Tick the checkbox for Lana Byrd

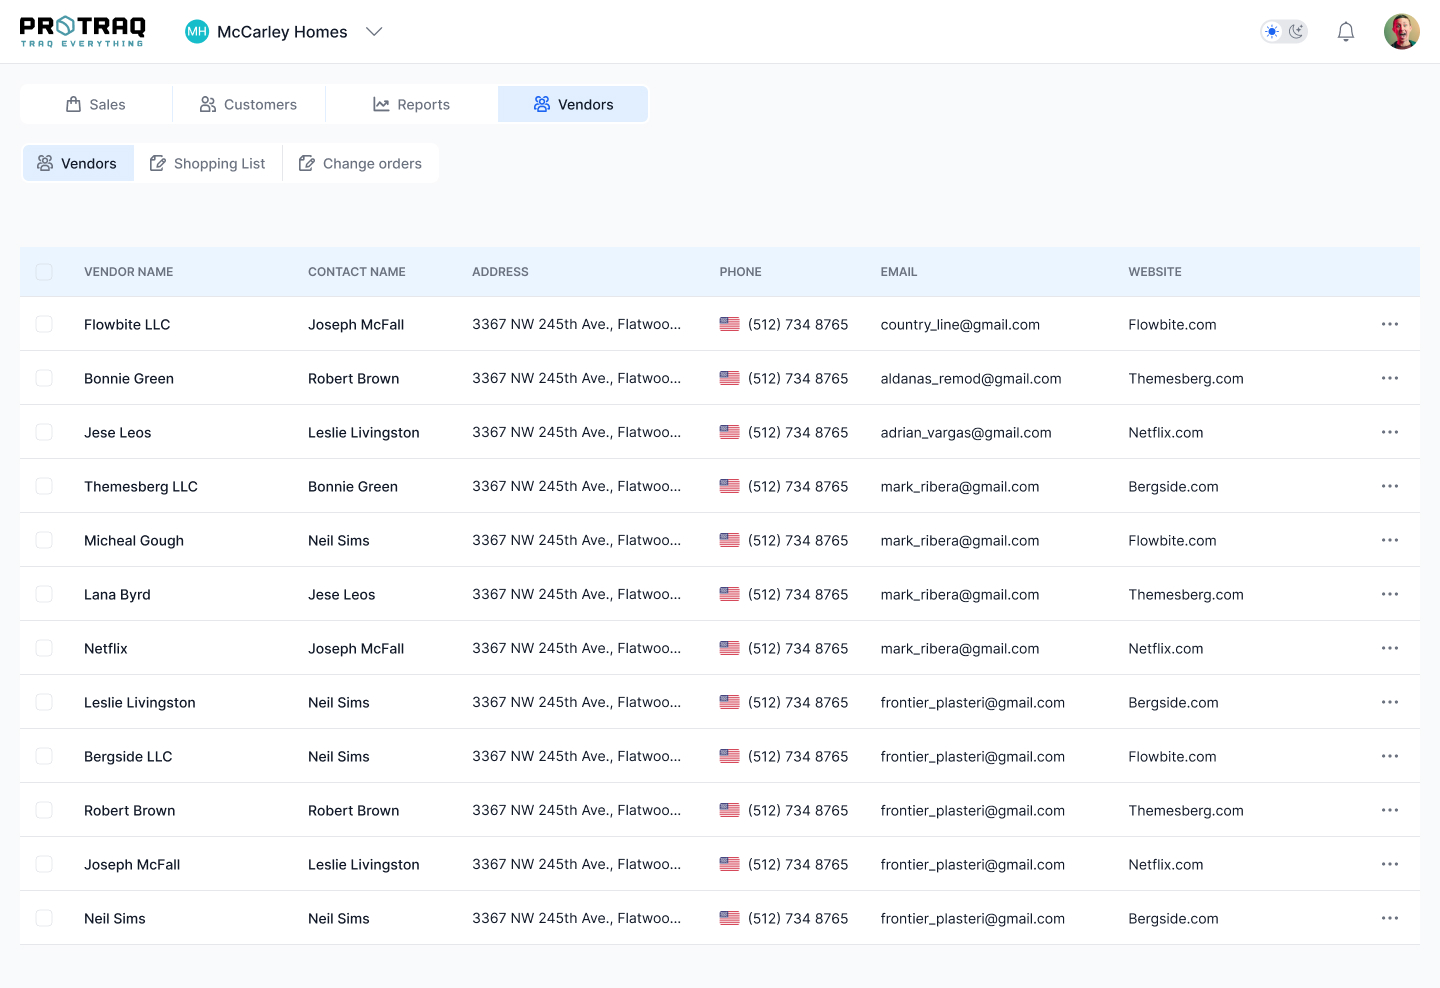44,594
